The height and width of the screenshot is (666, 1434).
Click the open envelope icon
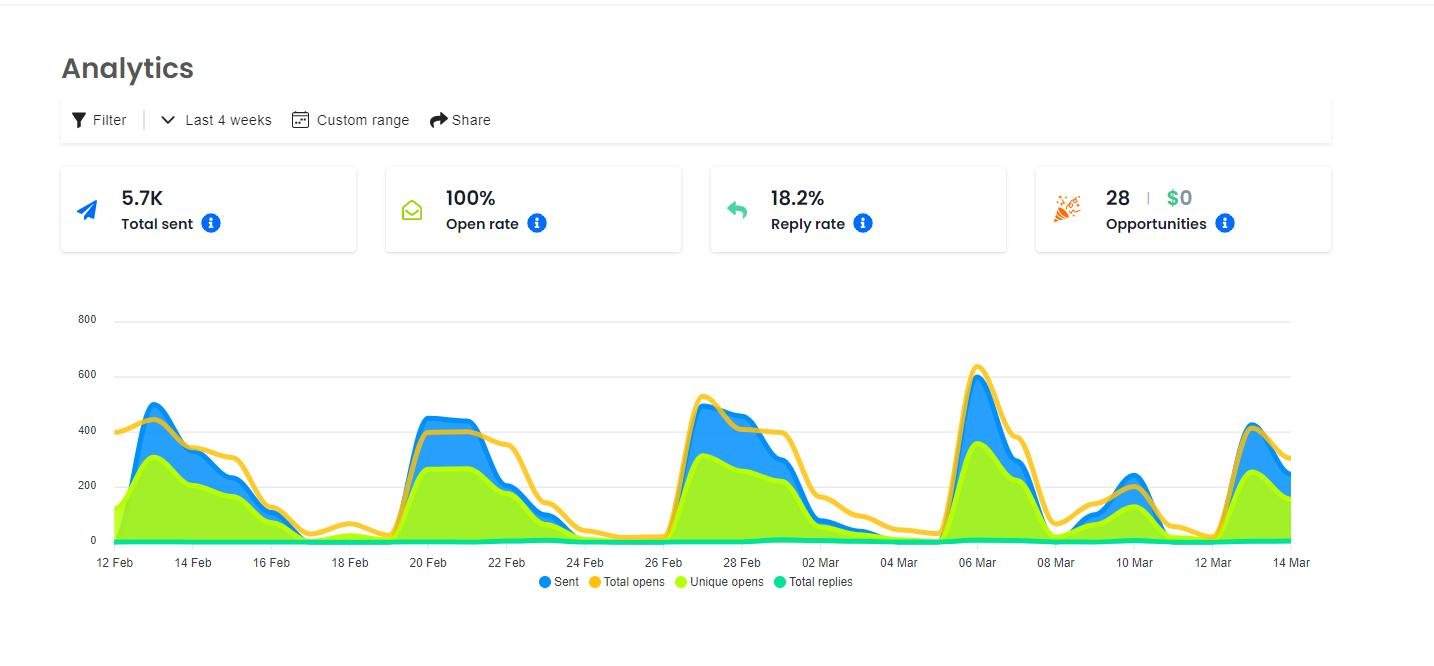coord(412,210)
